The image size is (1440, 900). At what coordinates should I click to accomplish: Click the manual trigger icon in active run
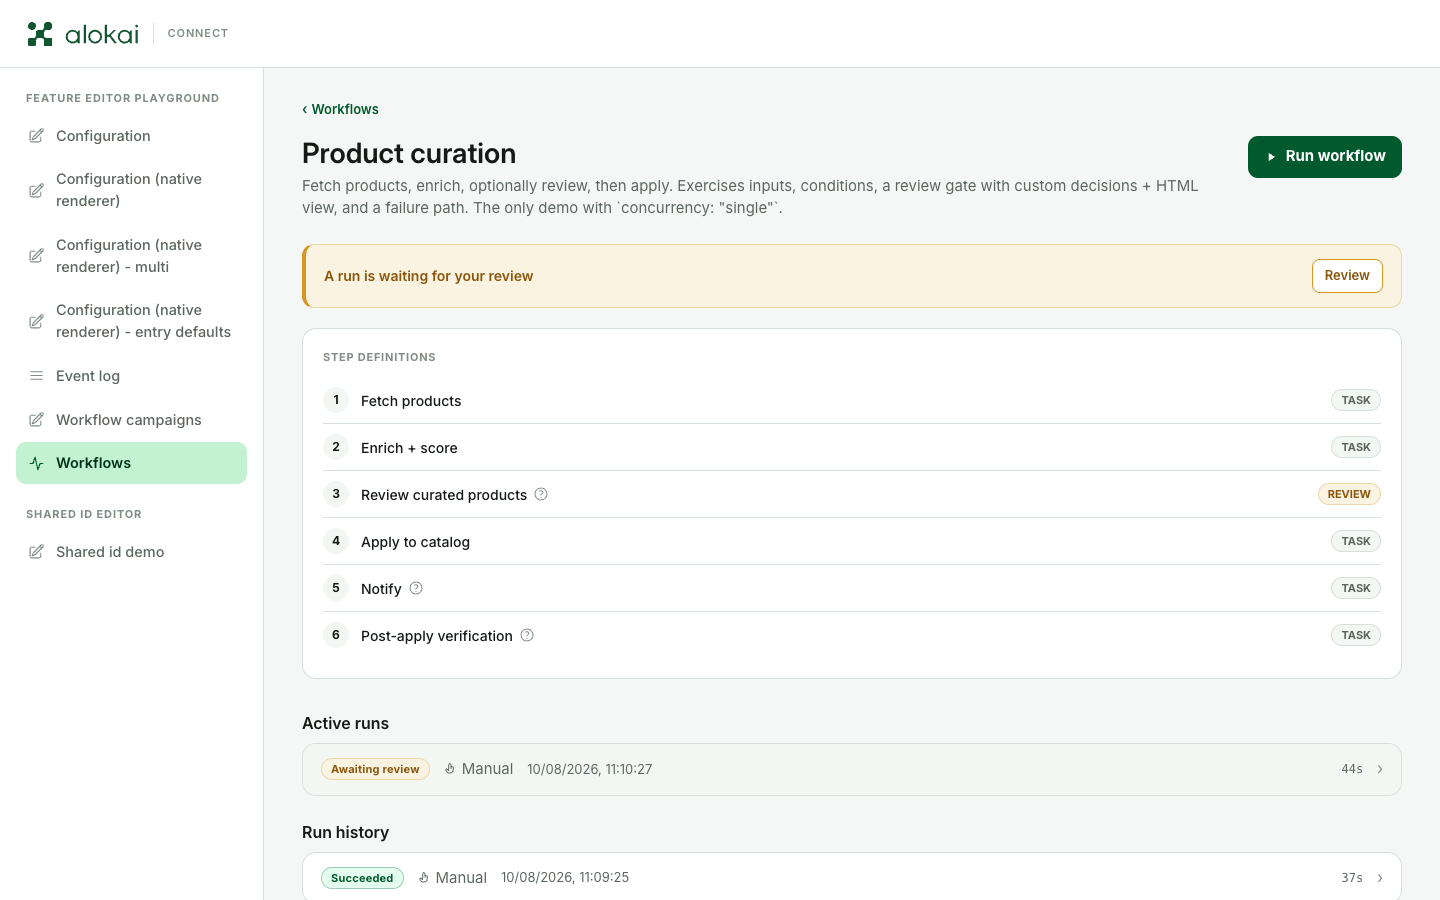[x=450, y=769]
